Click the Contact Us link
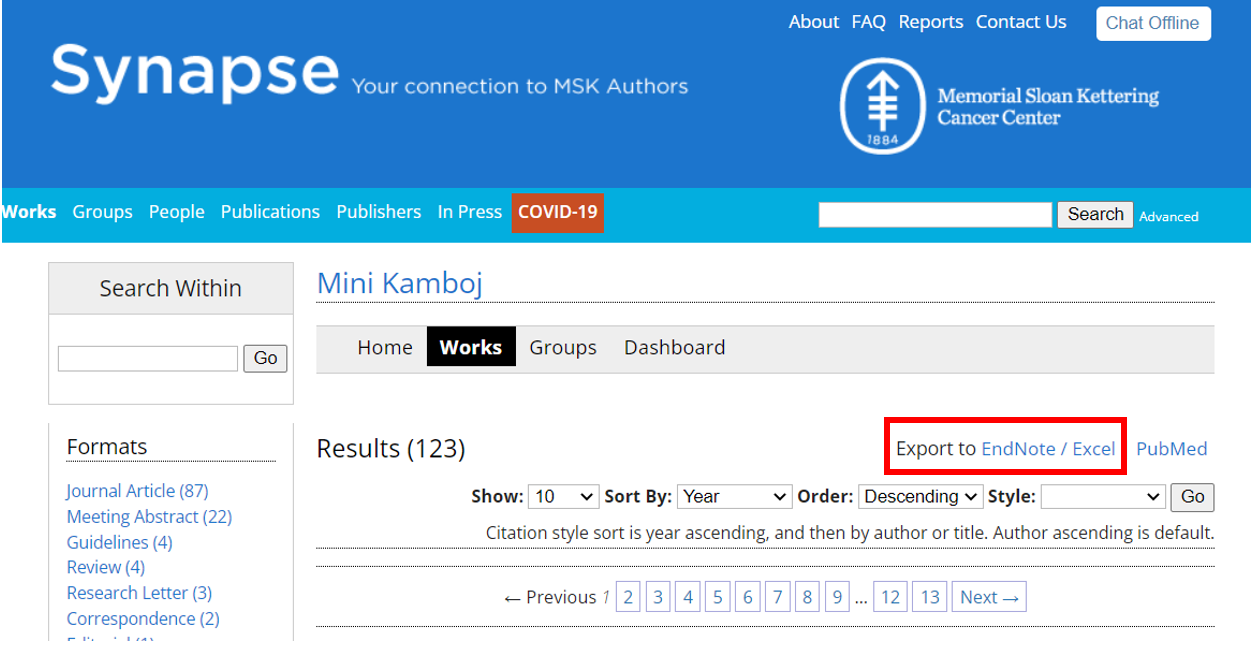 1021,22
